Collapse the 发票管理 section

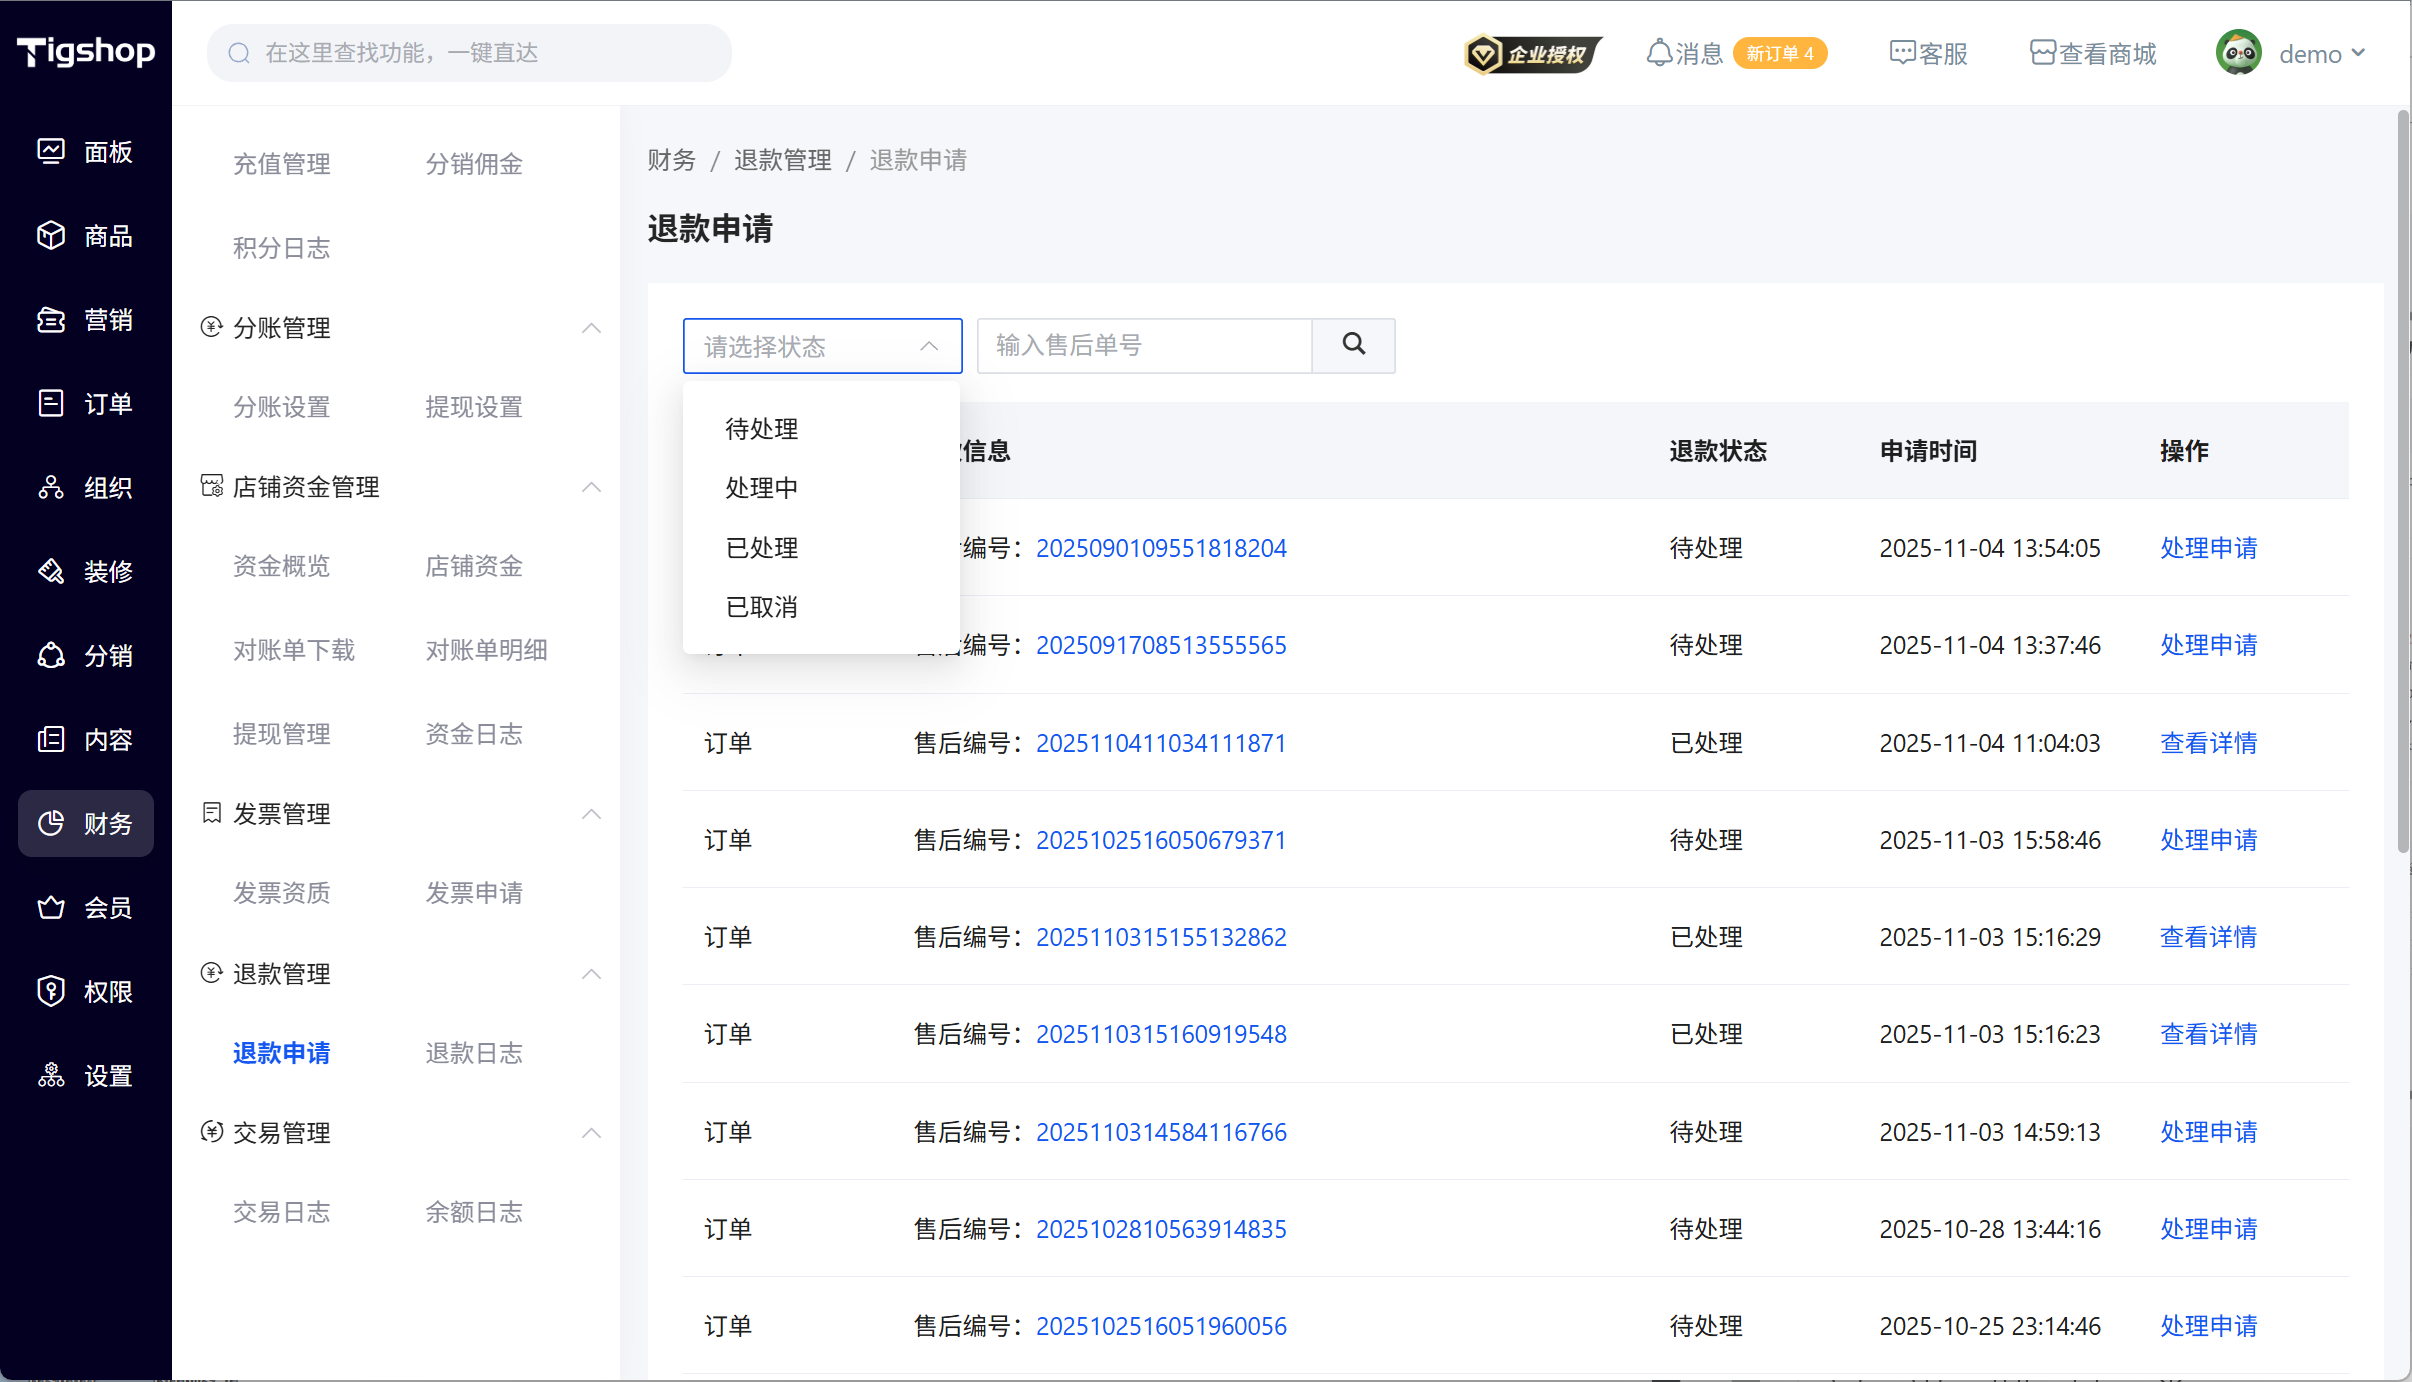coord(591,814)
